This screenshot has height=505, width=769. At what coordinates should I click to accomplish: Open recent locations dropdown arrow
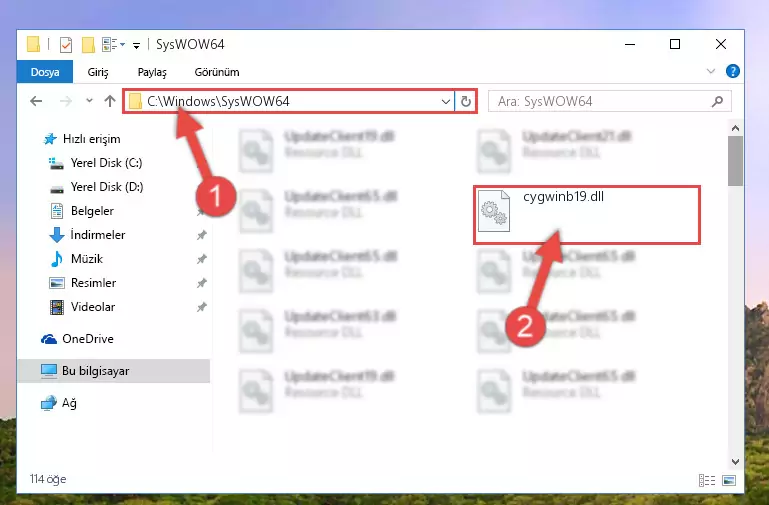[x=89, y=101]
